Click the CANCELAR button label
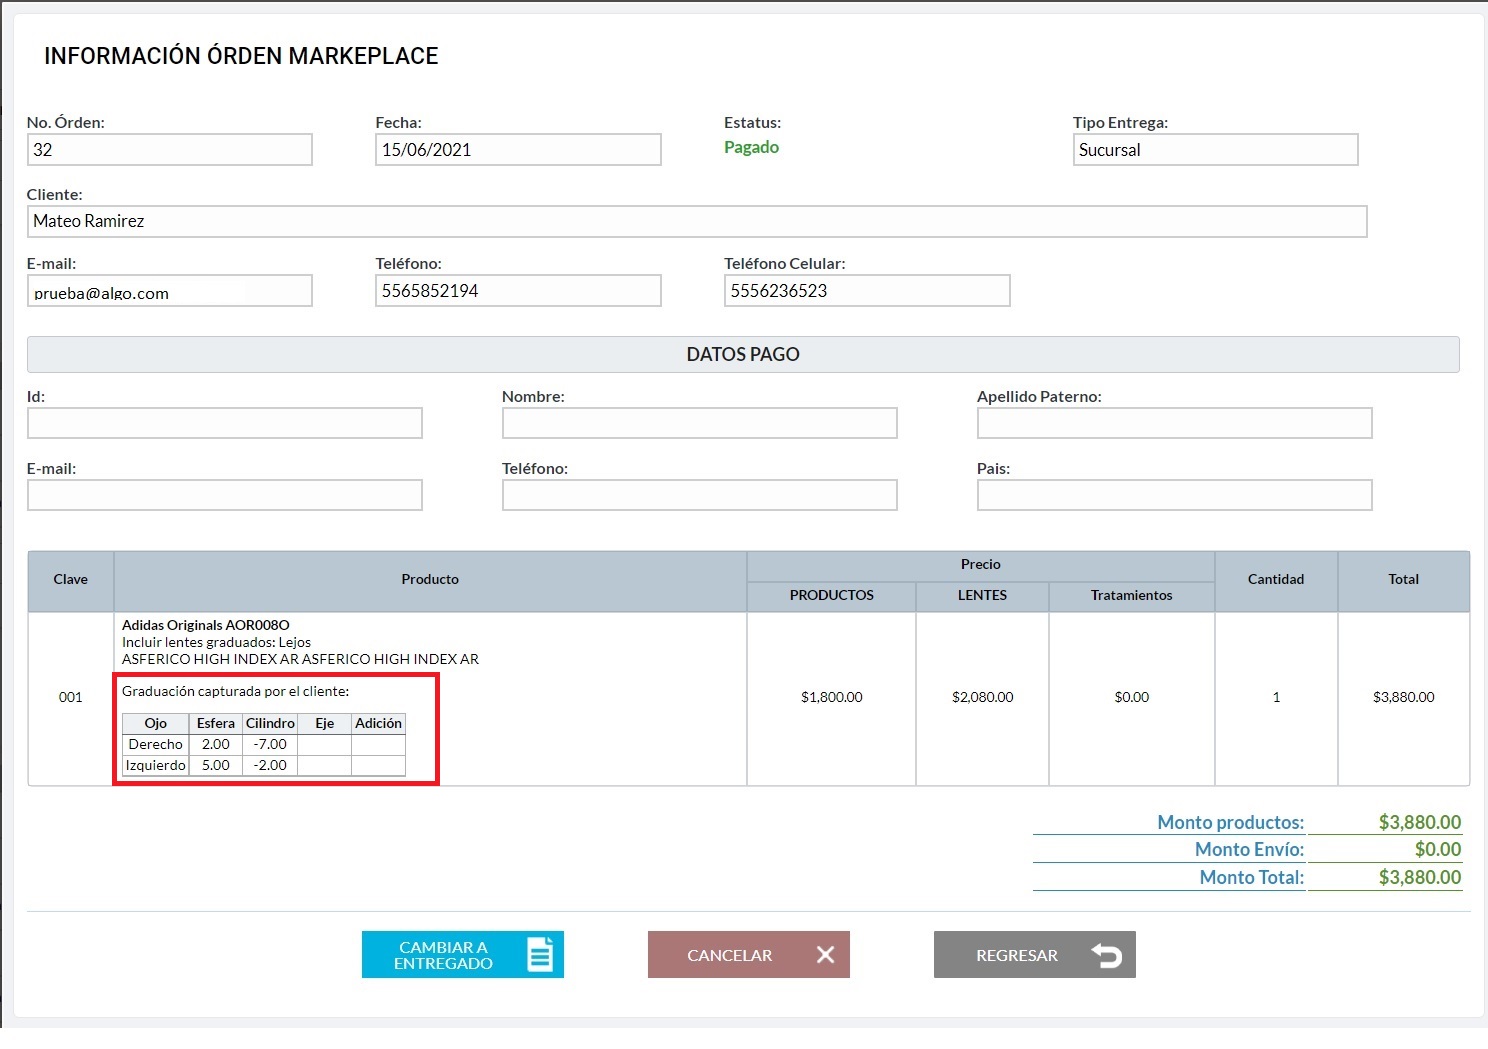Image resolution: width=1488 pixels, height=1049 pixels. point(729,956)
